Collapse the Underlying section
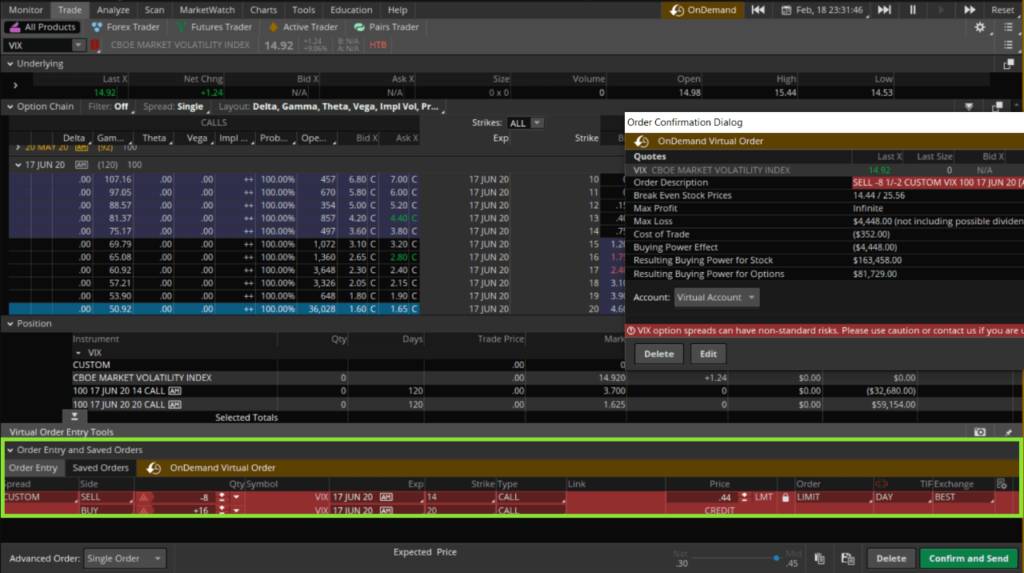1024x573 pixels. tap(10, 64)
